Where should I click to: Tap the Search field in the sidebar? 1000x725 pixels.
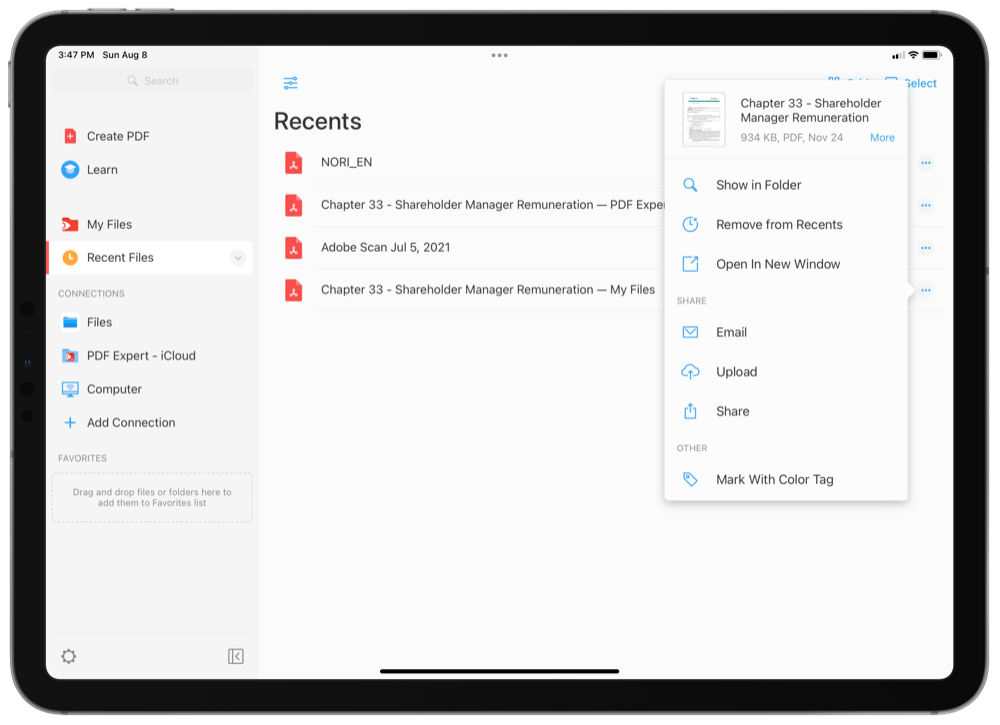coord(152,80)
